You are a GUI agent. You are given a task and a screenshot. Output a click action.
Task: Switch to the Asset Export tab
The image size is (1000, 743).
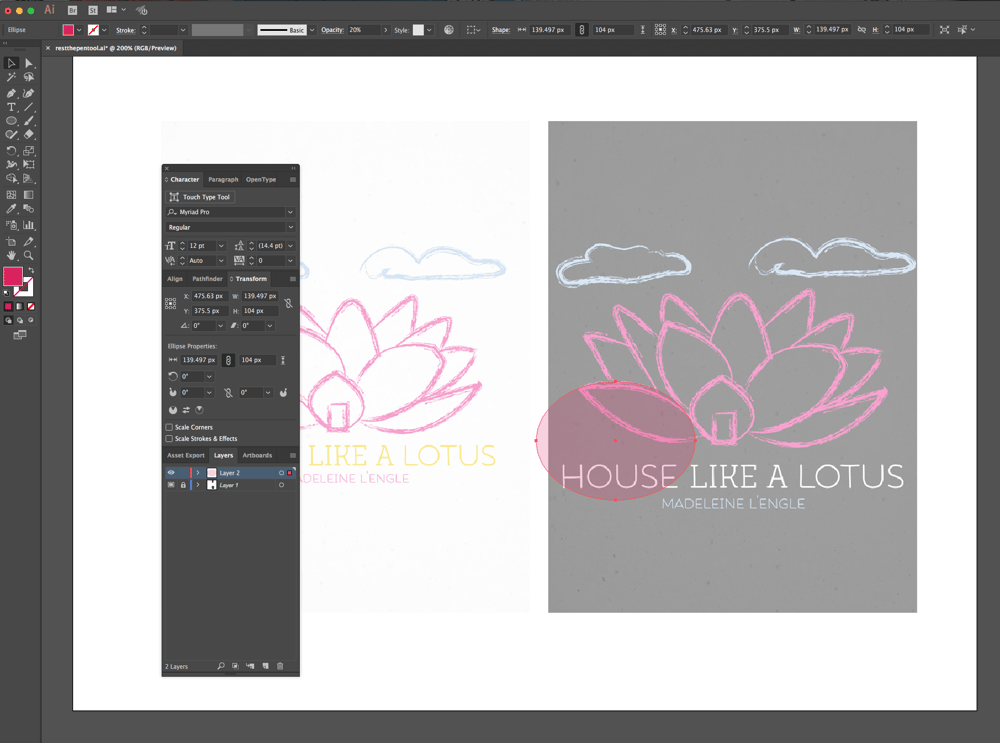coord(186,455)
